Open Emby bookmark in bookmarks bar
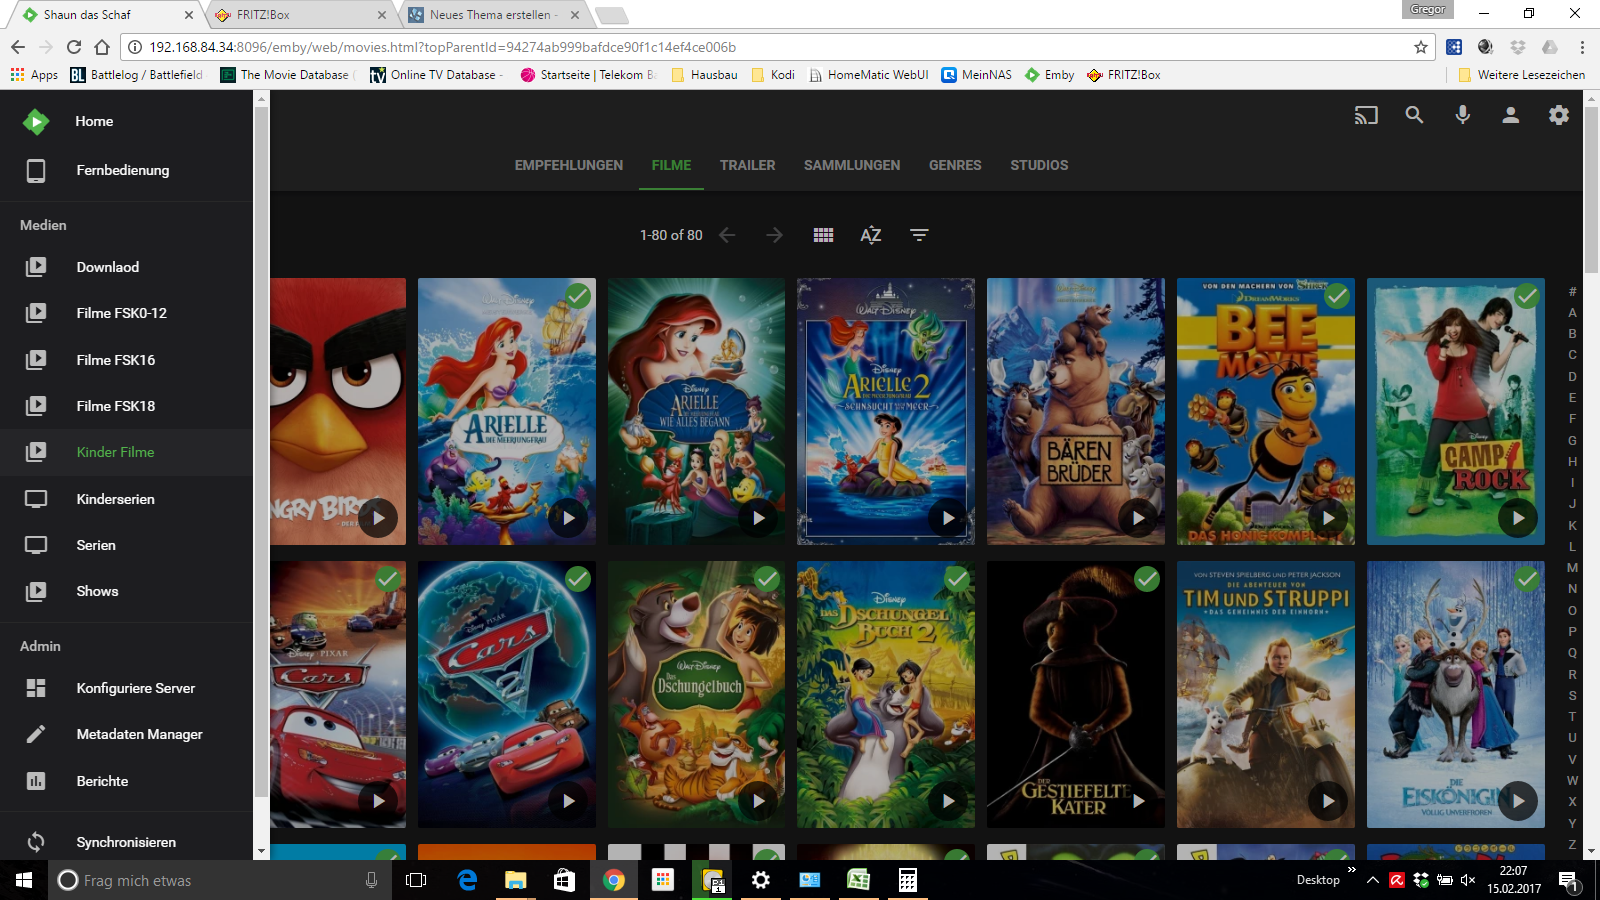Screen dimensions: 1600x900 (x=1049, y=75)
